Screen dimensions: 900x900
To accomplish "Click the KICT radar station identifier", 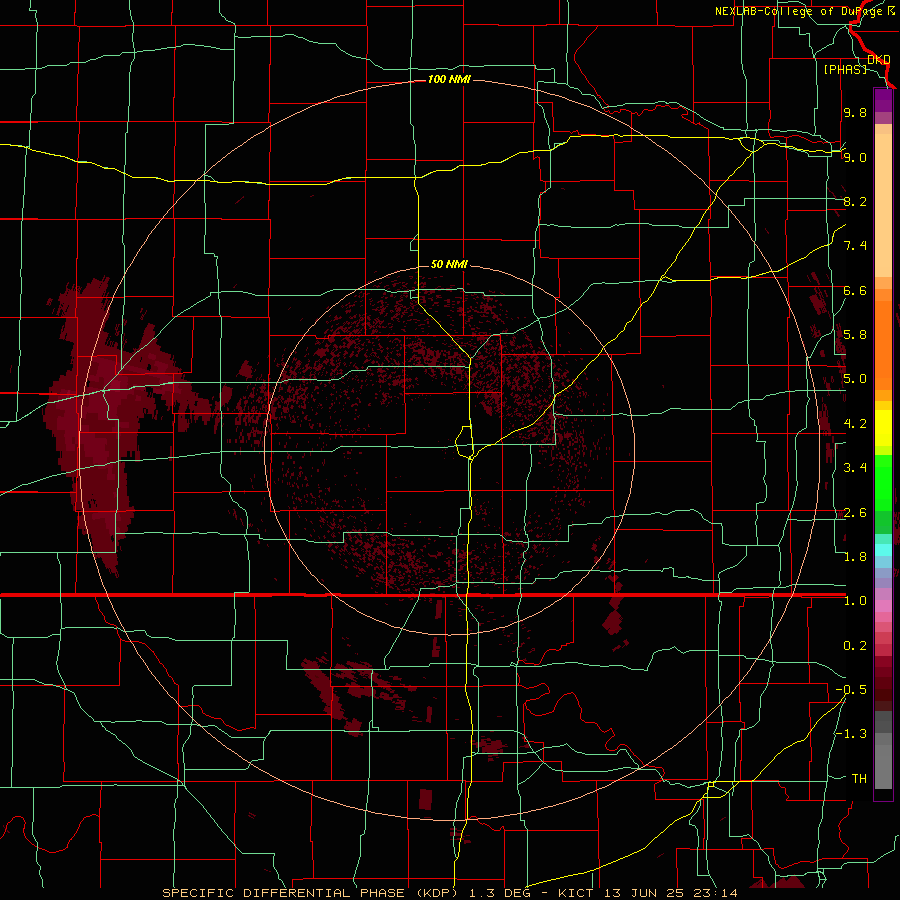I will [575, 893].
